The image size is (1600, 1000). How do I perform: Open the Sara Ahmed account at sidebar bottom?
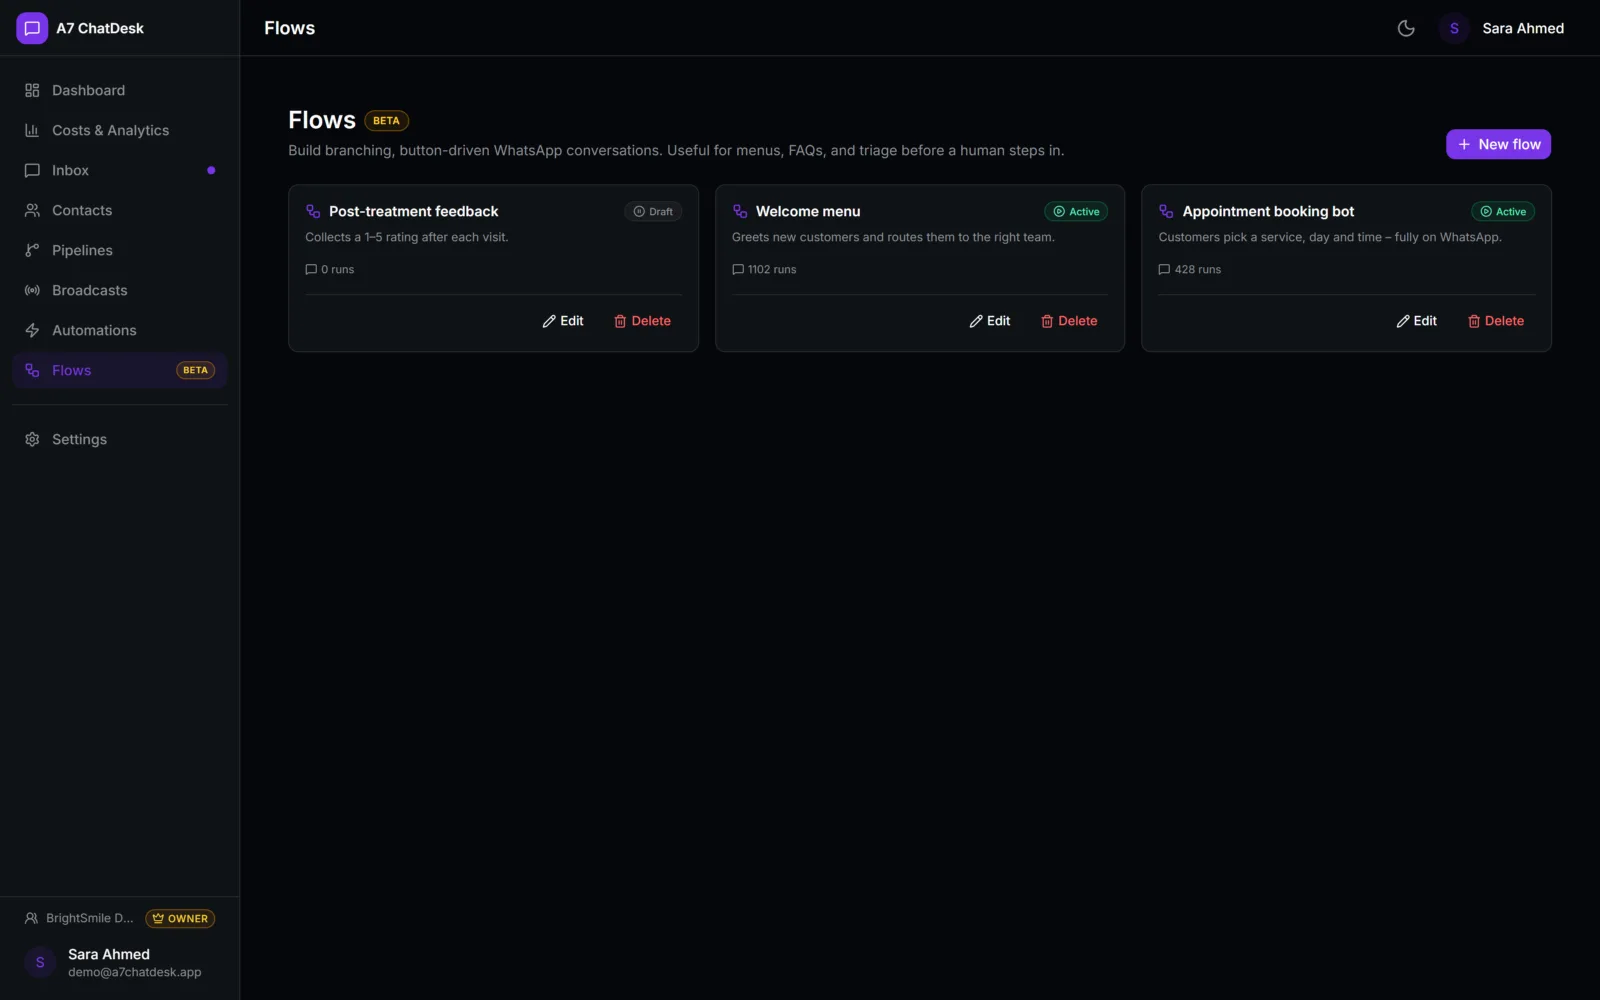coord(120,962)
